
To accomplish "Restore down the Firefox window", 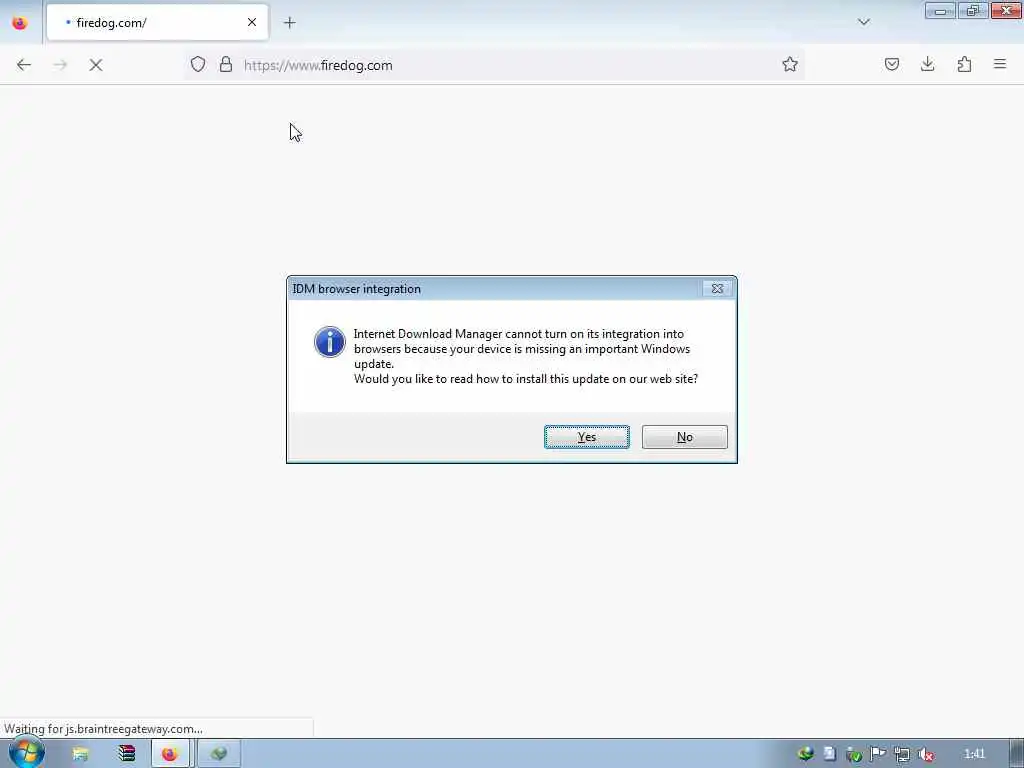I will 972,10.
